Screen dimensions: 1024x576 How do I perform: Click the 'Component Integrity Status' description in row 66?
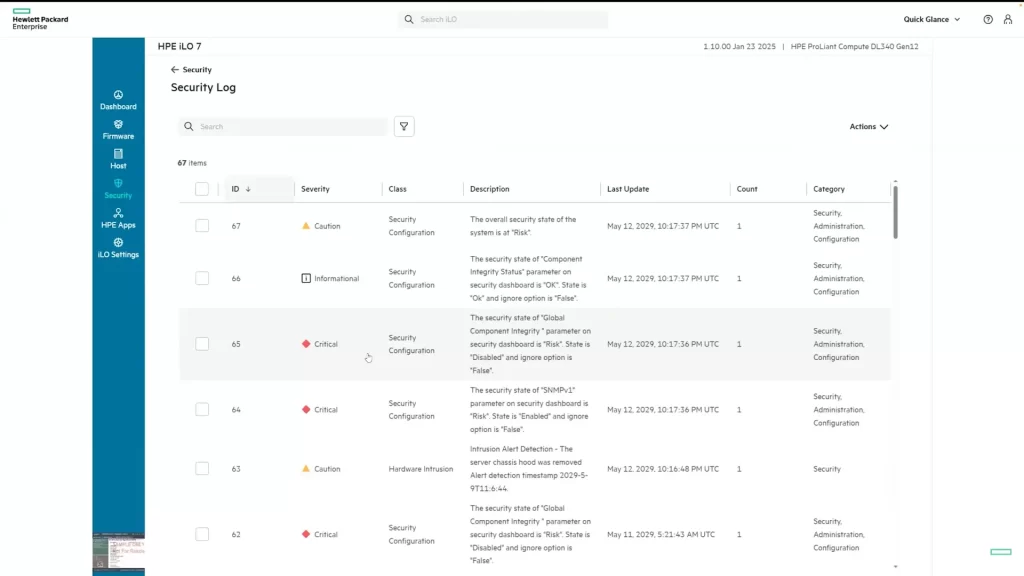pos(530,278)
